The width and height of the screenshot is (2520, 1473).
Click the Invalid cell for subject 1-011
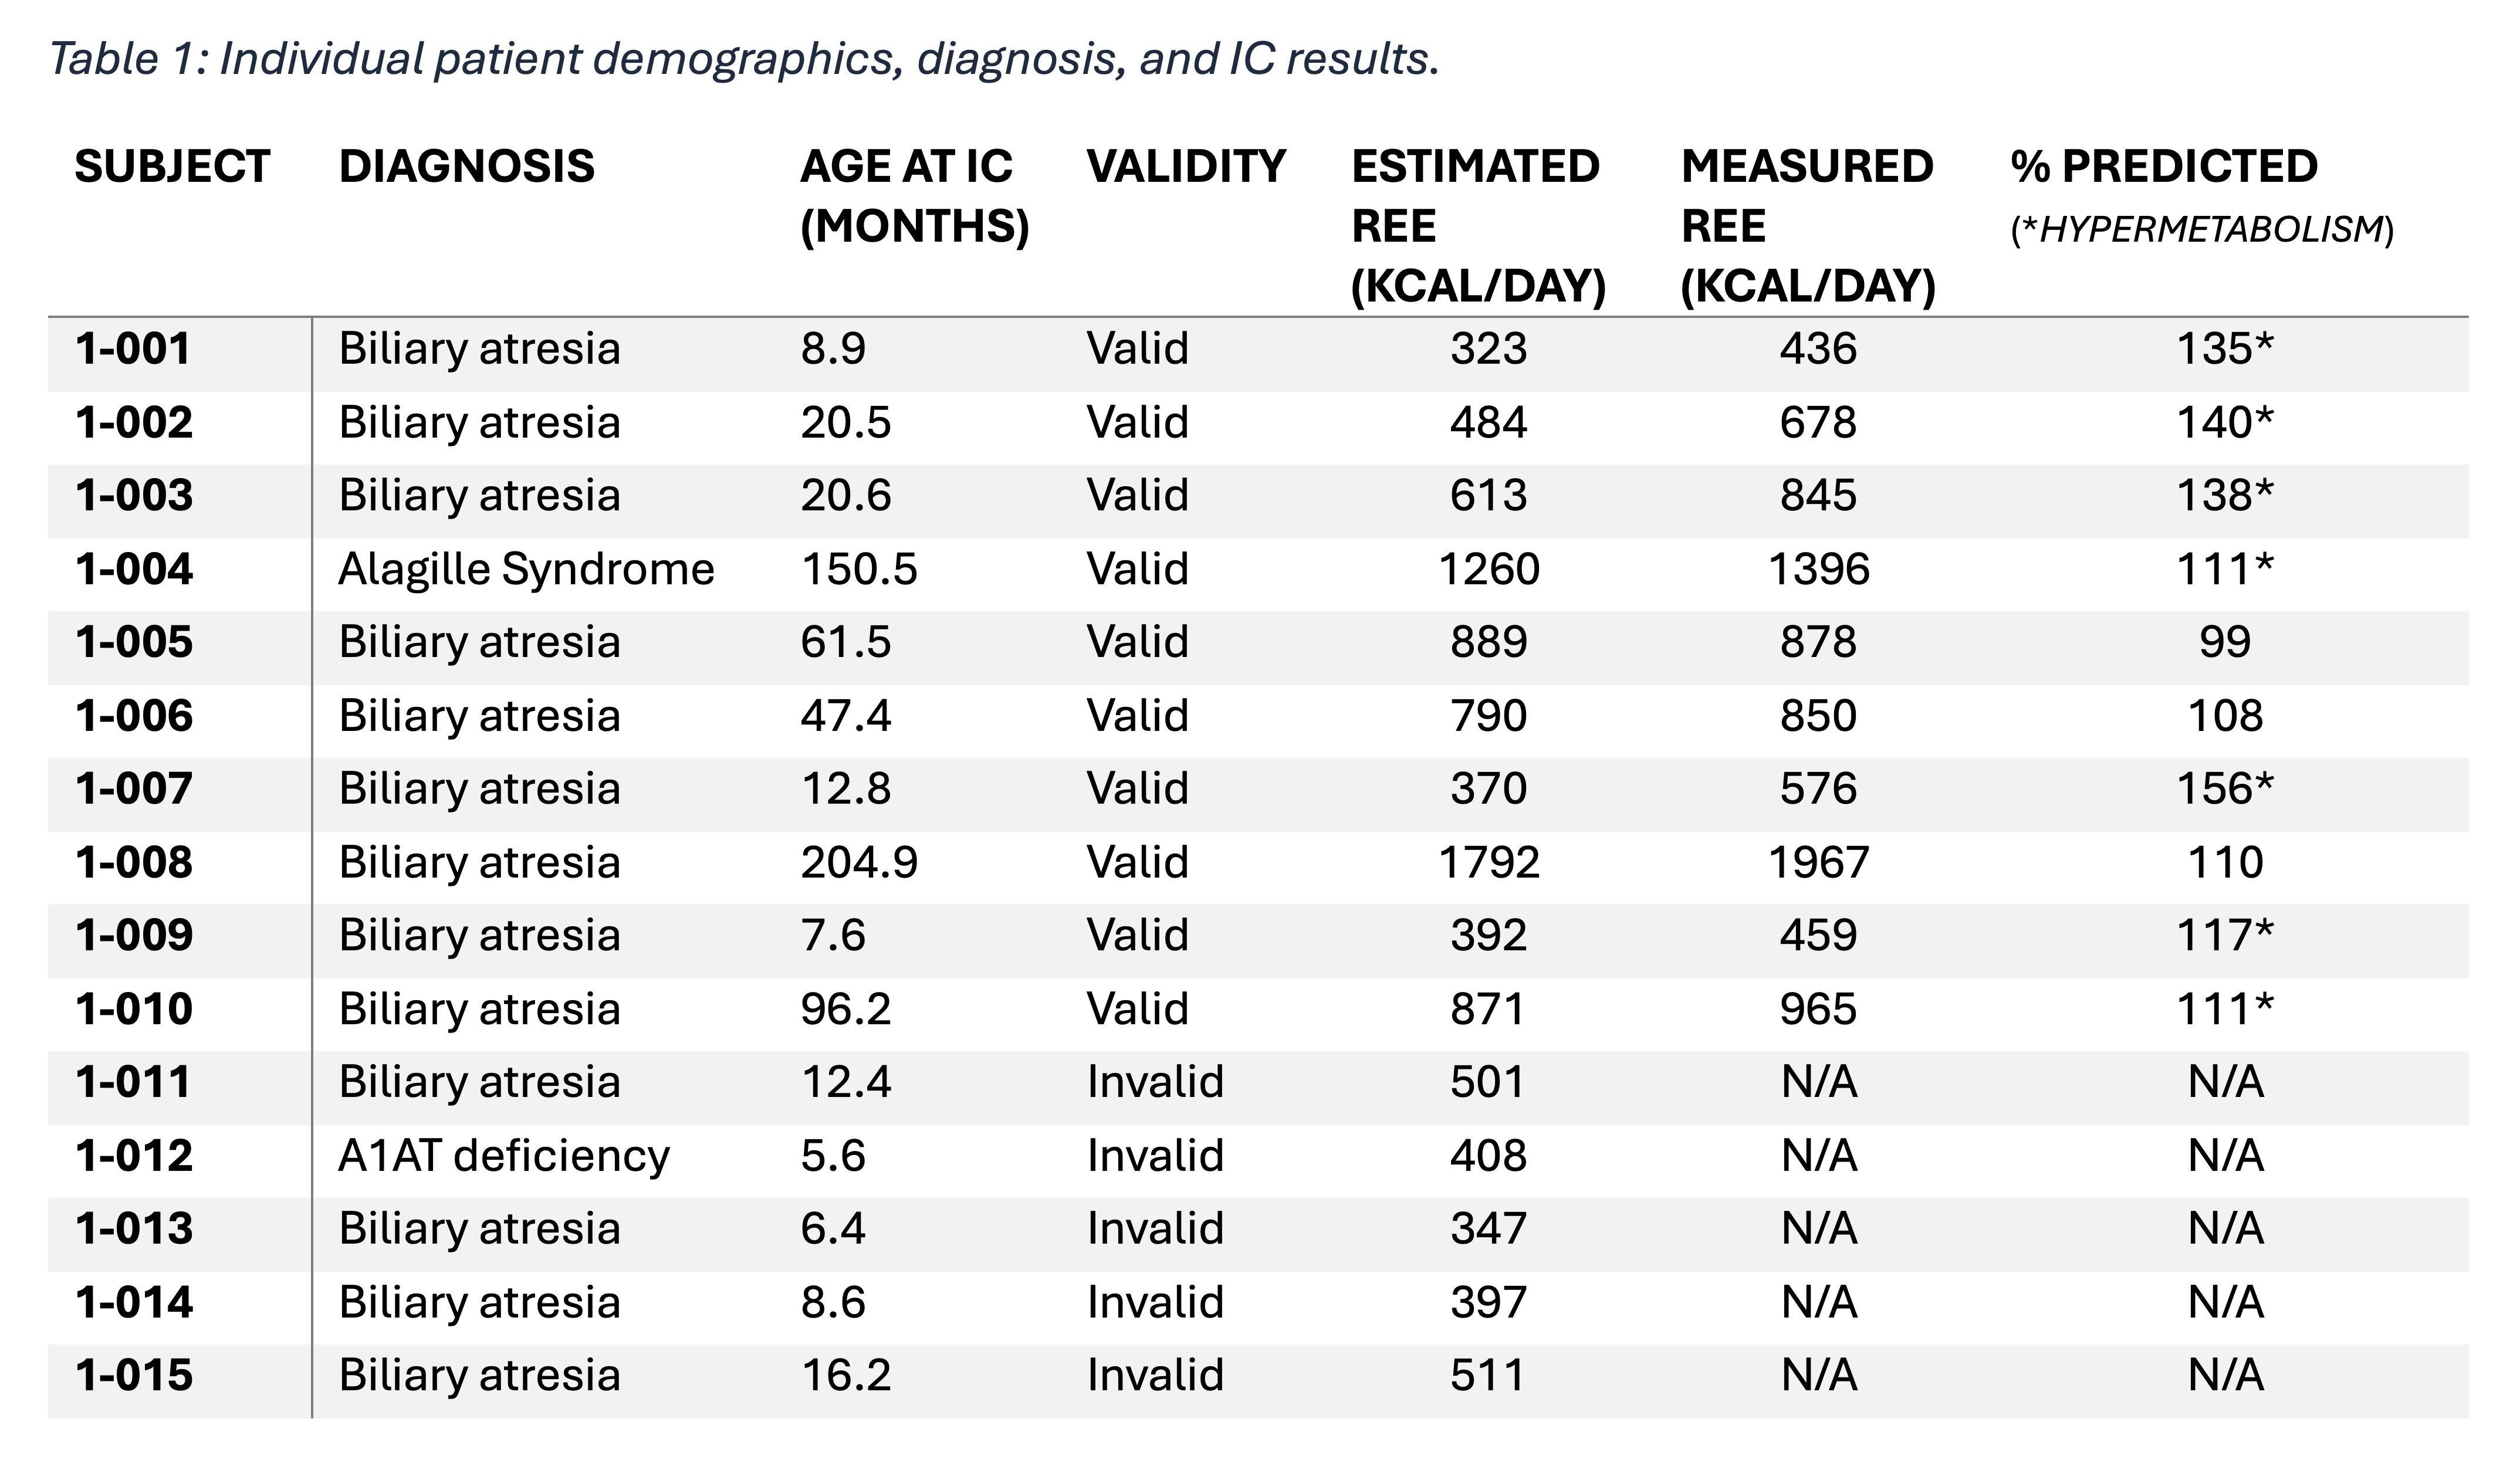(1155, 1082)
